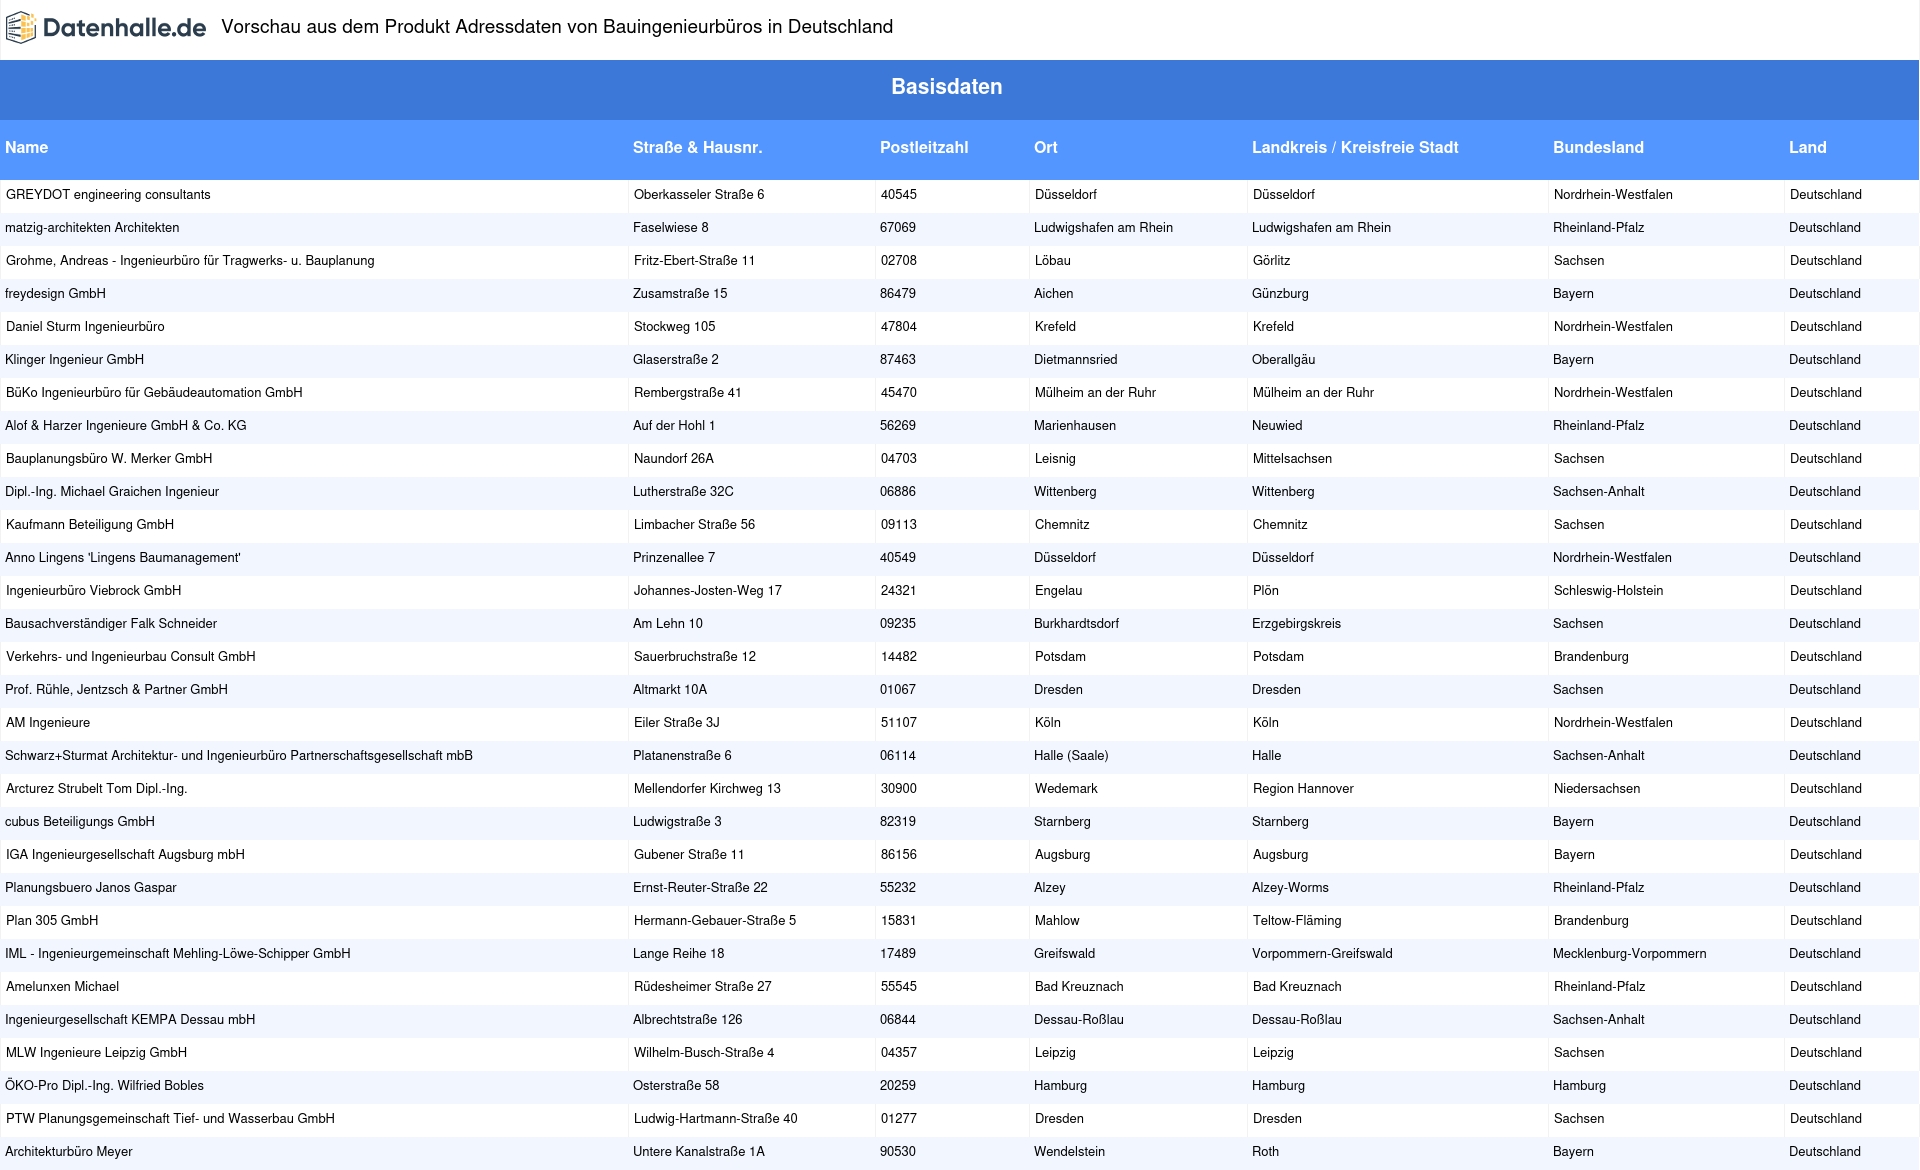Select Bundesland Niedersachsen
The height and width of the screenshot is (1170, 1920).
click(1597, 789)
